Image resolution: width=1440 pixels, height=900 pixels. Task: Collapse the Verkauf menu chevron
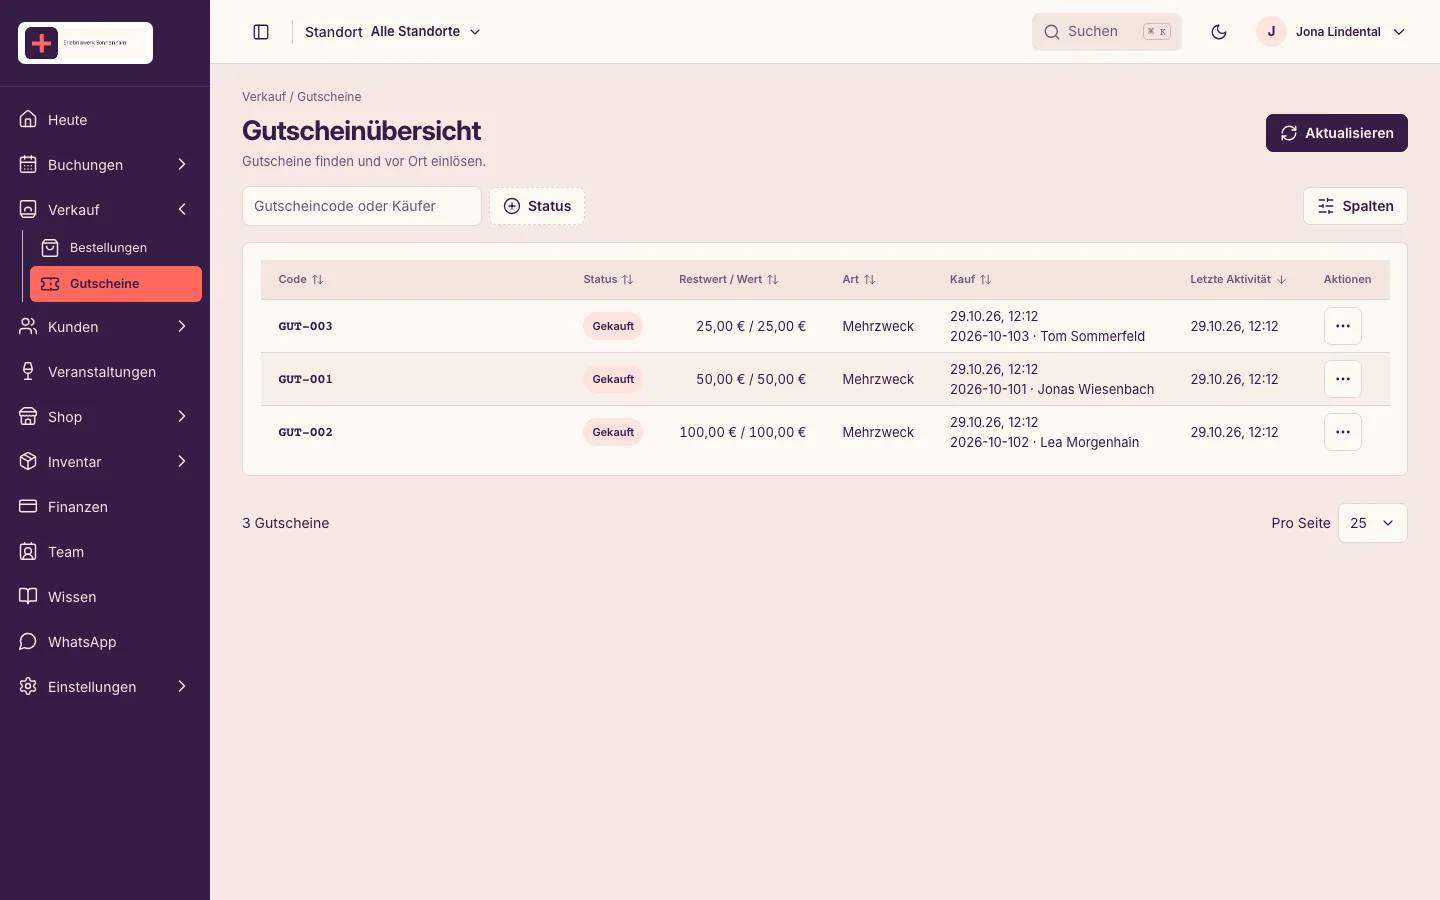[x=182, y=209]
